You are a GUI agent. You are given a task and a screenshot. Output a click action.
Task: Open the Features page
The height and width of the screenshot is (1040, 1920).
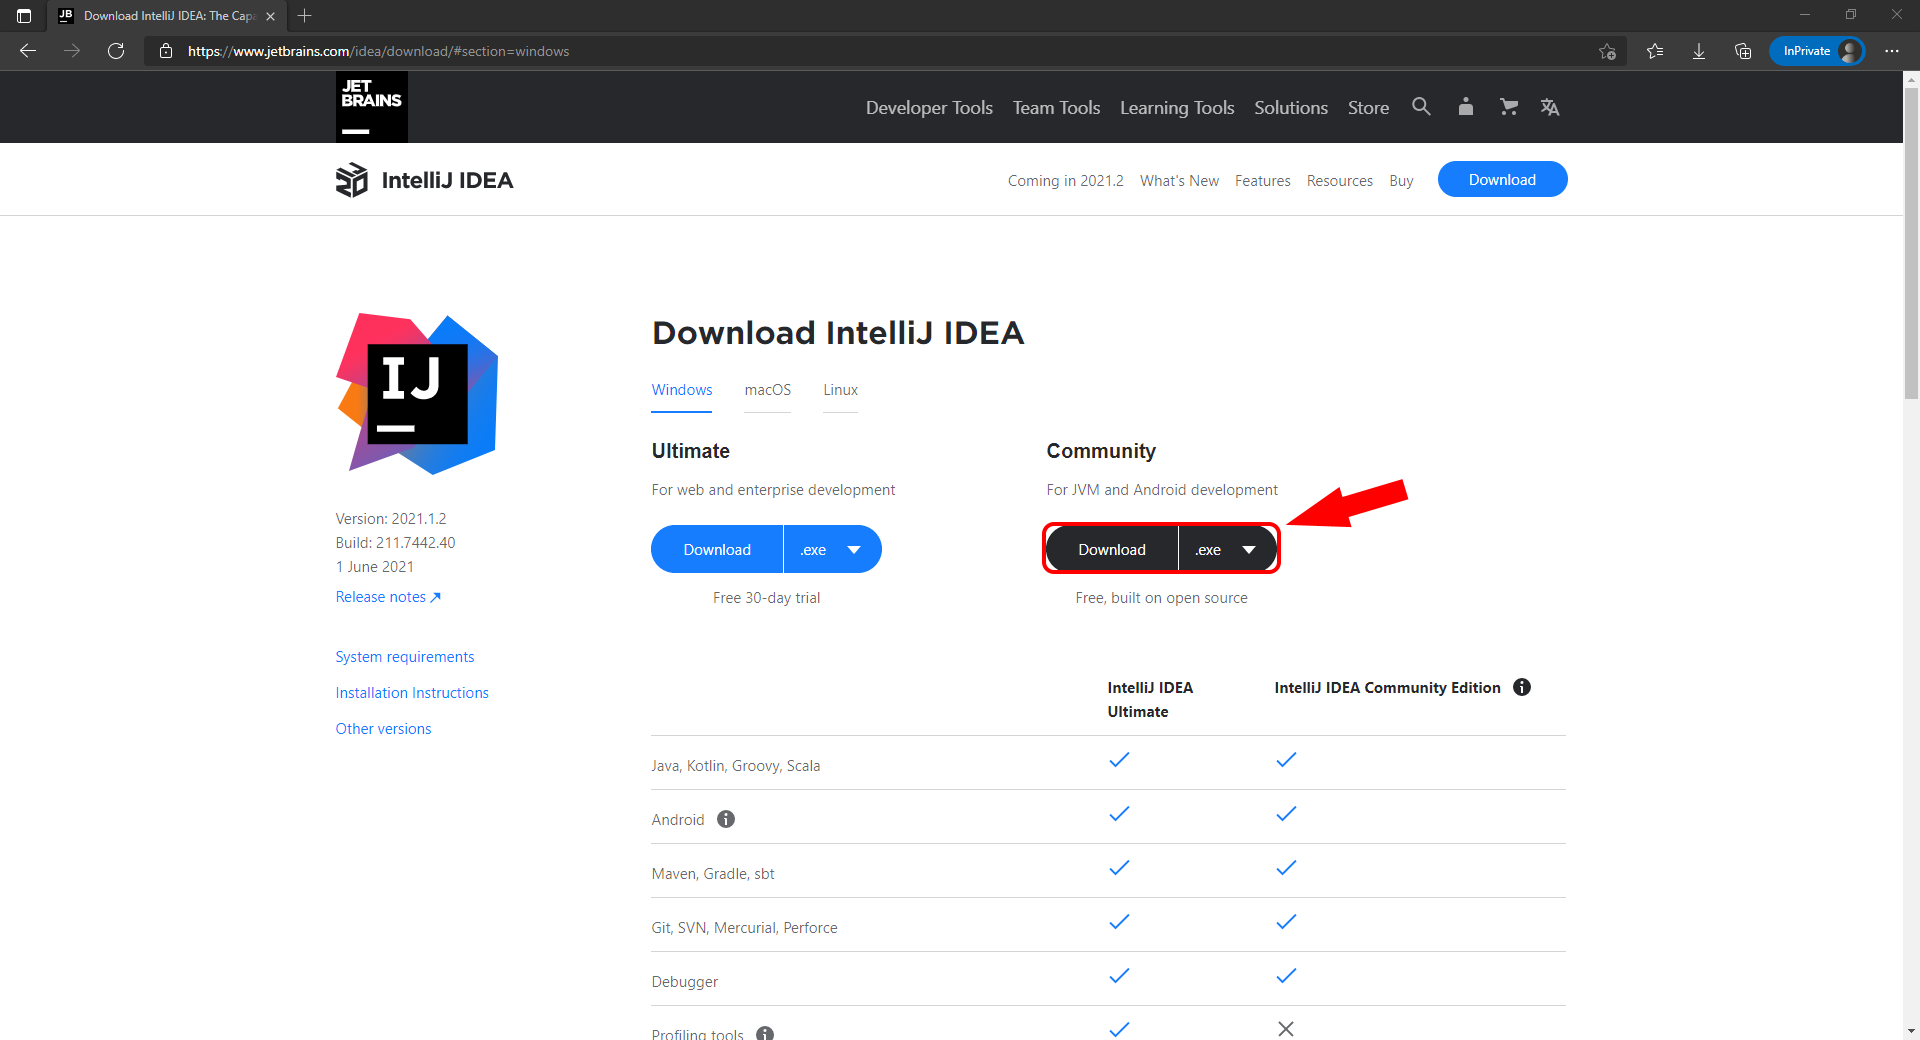click(x=1262, y=181)
